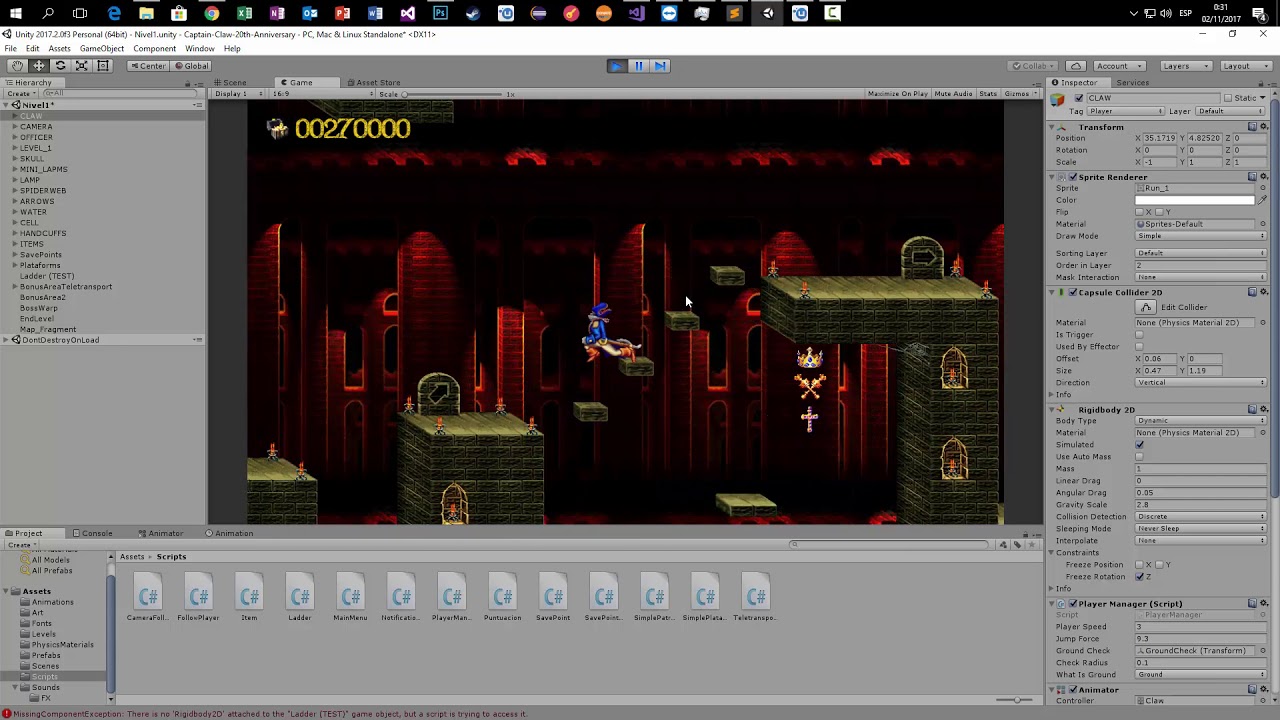Open the object picker circle for Ground Check
This screenshot has height=720, width=1280.
pyautogui.click(x=1263, y=651)
